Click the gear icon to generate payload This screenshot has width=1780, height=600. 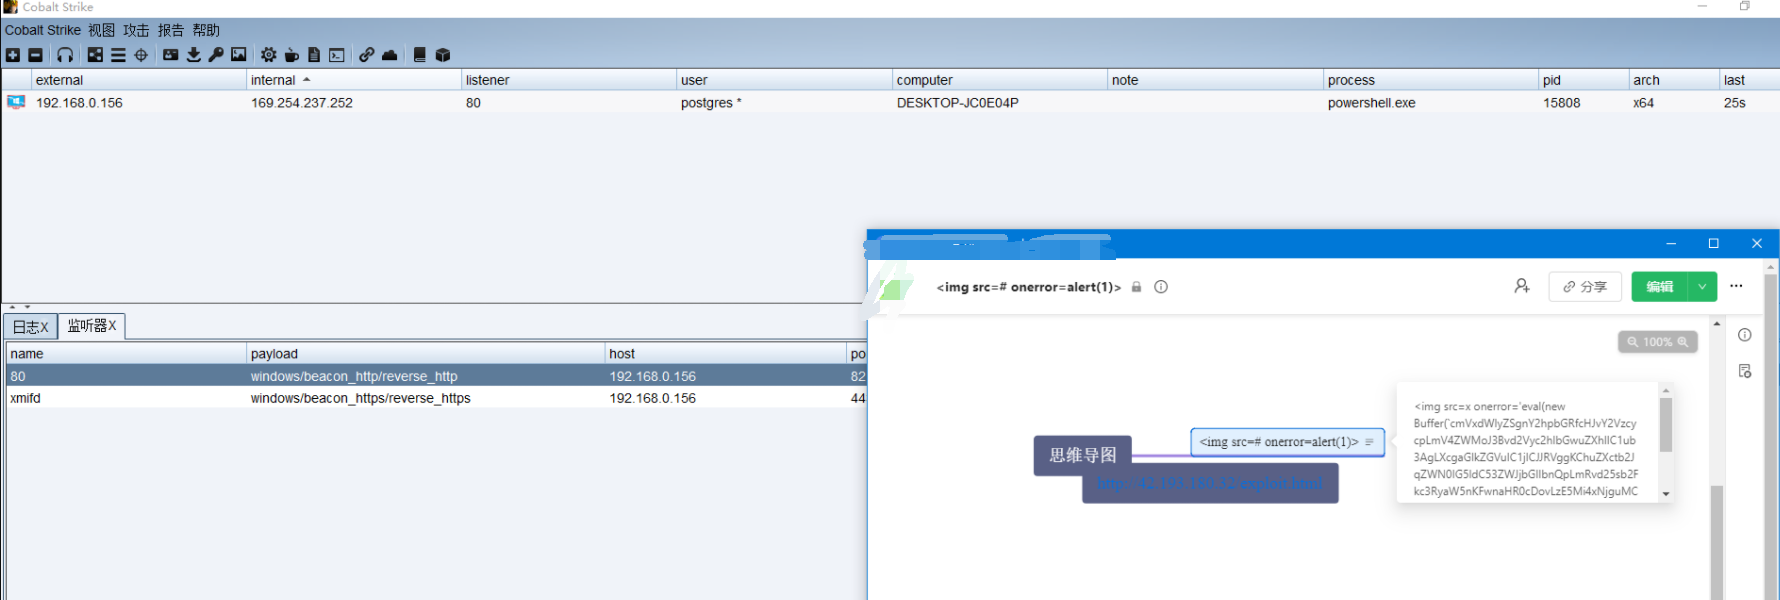[x=269, y=55]
